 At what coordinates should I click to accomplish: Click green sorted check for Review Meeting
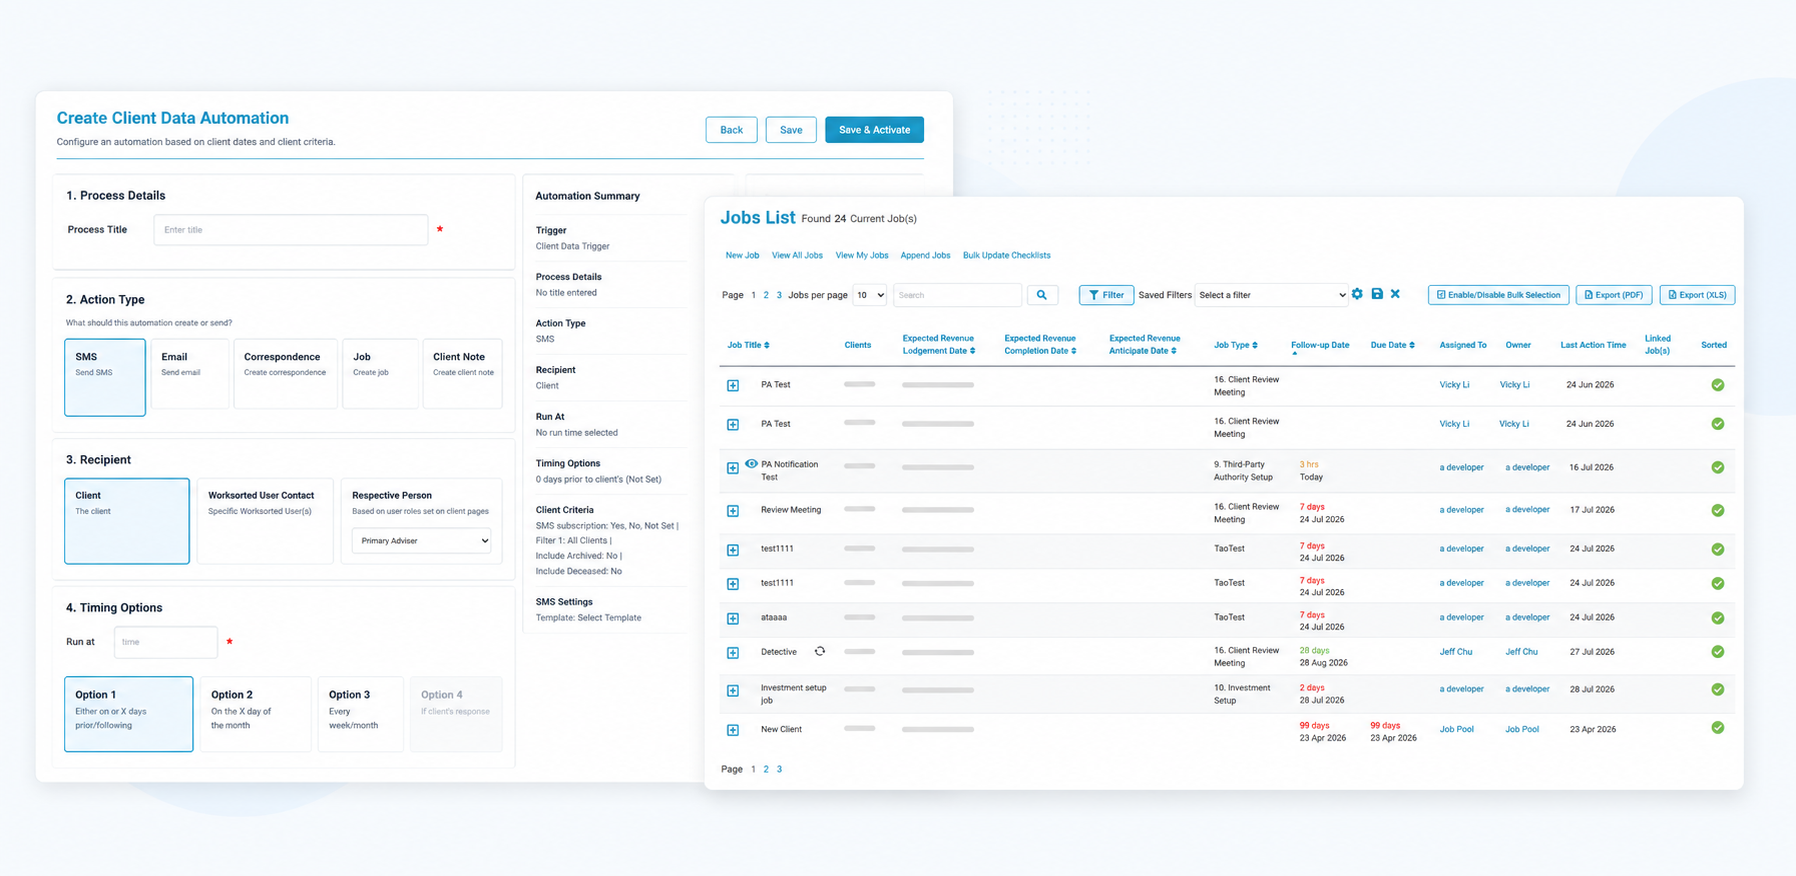1717,510
